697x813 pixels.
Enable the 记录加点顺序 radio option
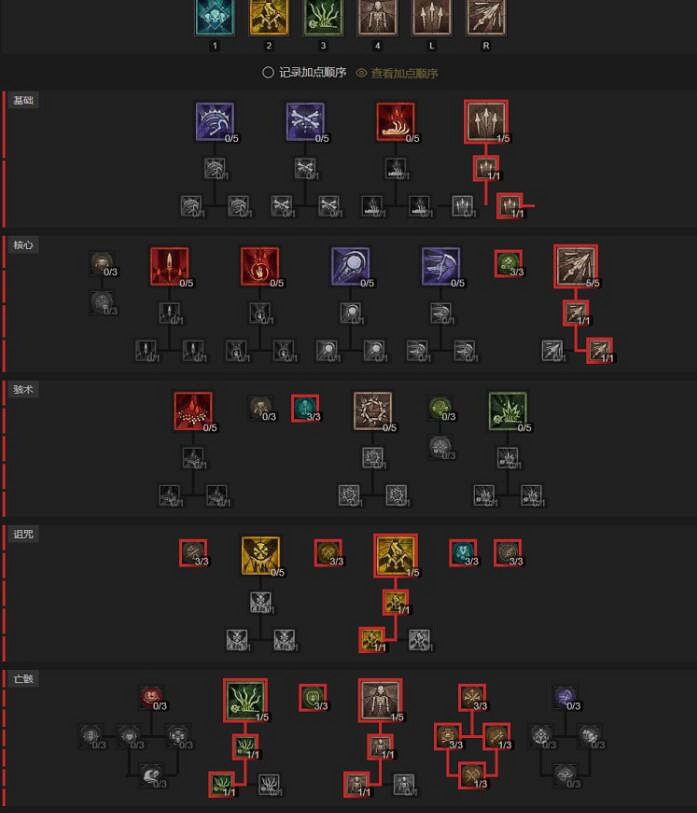click(x=268, y=73)
